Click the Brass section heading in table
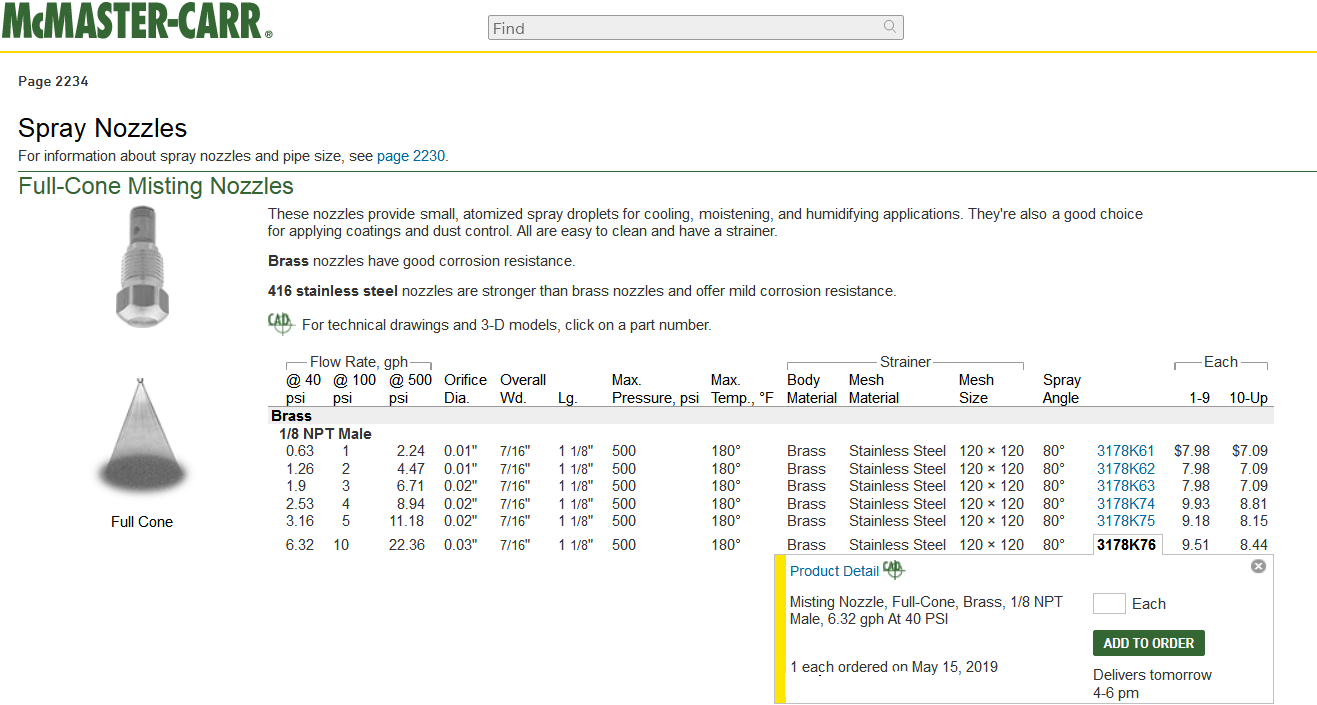The width and height of the screenshot is (1317, 705). click(x=291, y=416)
